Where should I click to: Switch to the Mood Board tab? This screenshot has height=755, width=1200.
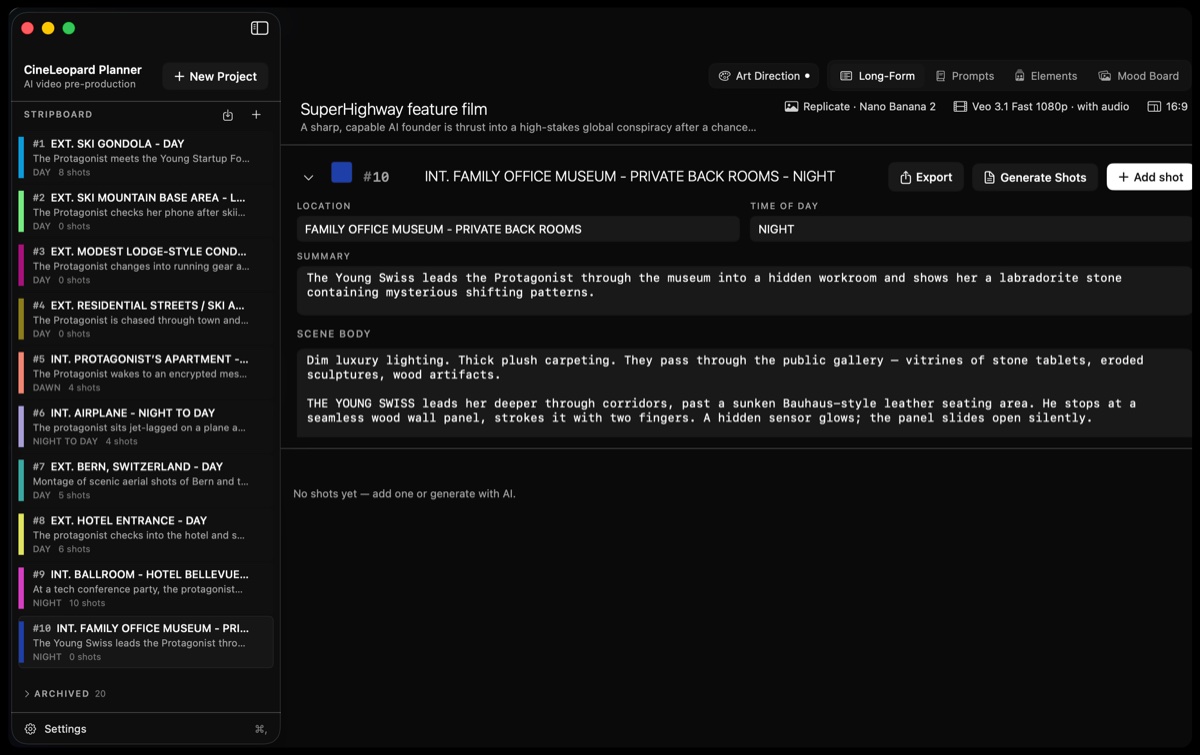1138,76
